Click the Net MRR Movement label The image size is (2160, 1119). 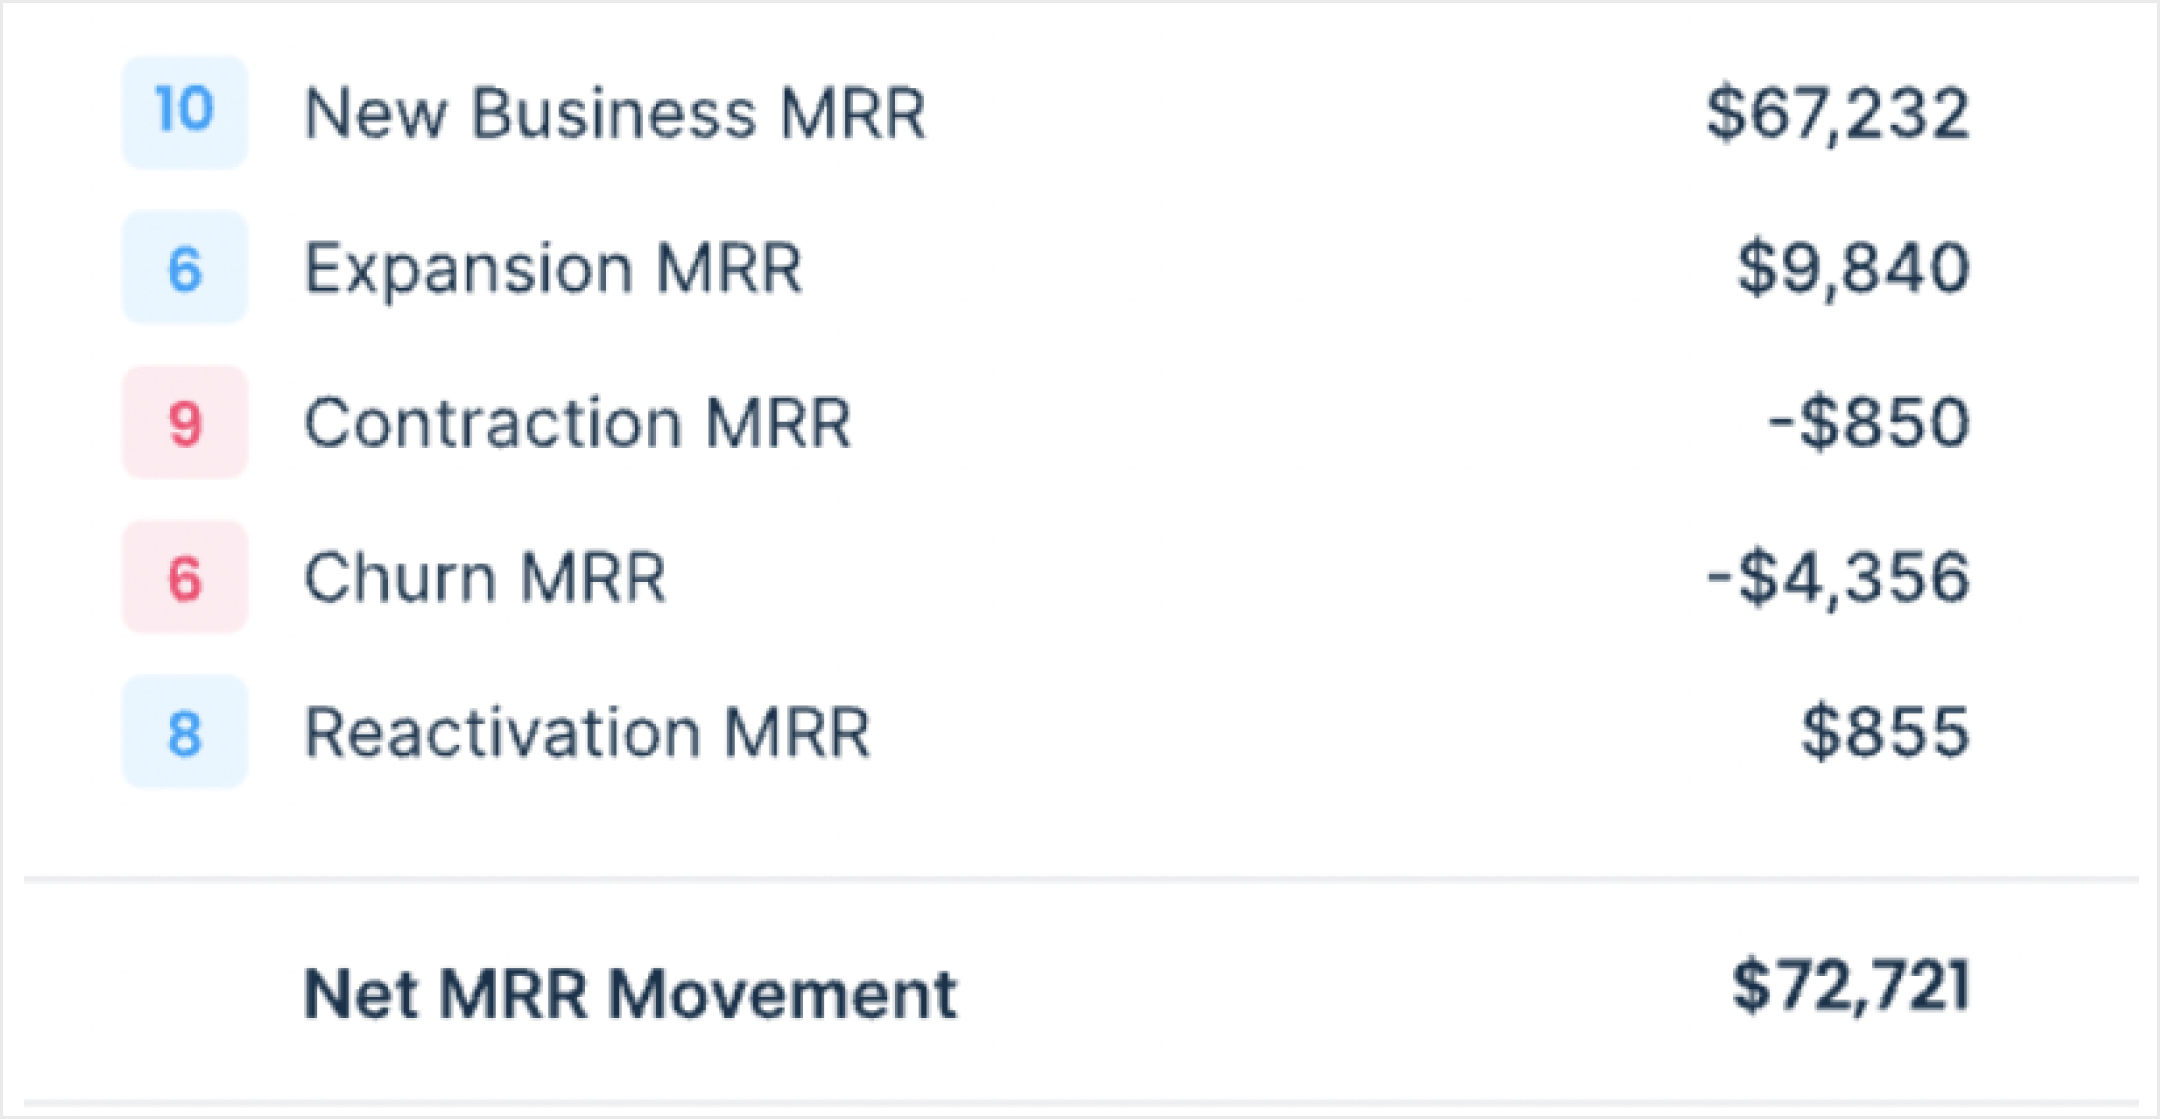point(630,994)
